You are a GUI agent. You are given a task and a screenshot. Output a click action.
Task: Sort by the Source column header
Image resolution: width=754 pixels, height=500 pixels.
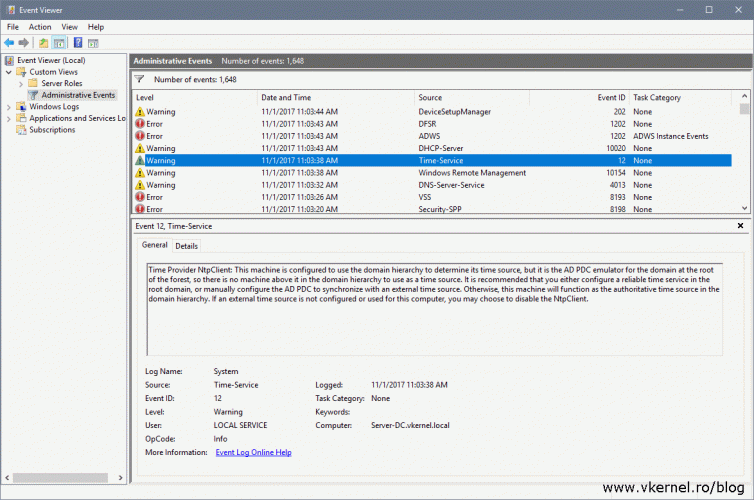tap(472, 98)
